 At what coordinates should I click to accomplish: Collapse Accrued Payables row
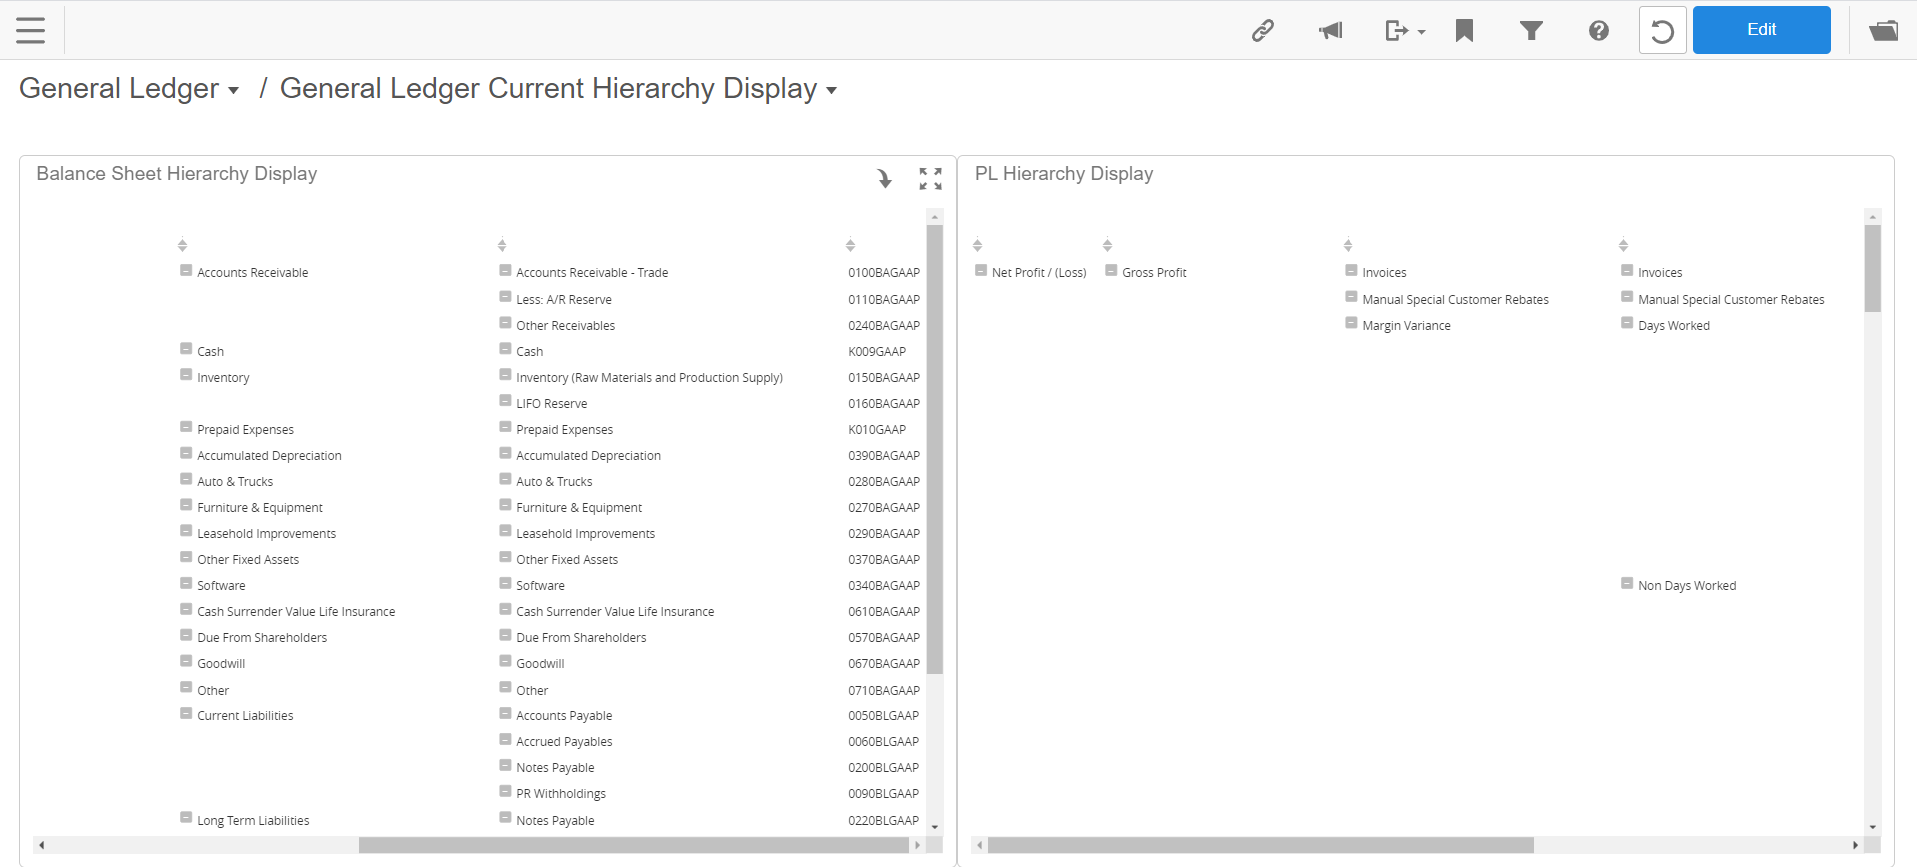(505, 739)
